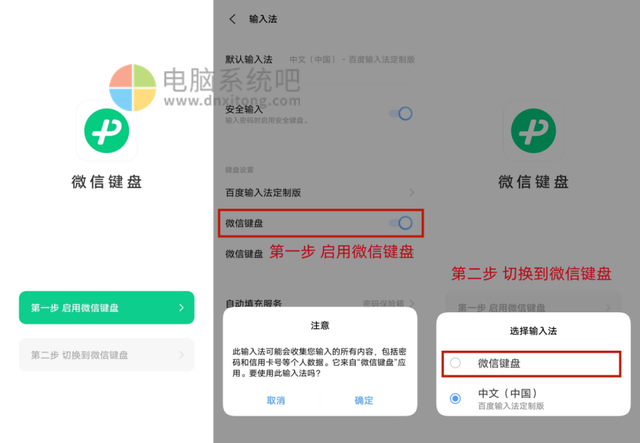The height and width of the screenshot is (443, 640).
Task: Tap the arrow on the greyed 第二步 button
Action: [181, 355]
